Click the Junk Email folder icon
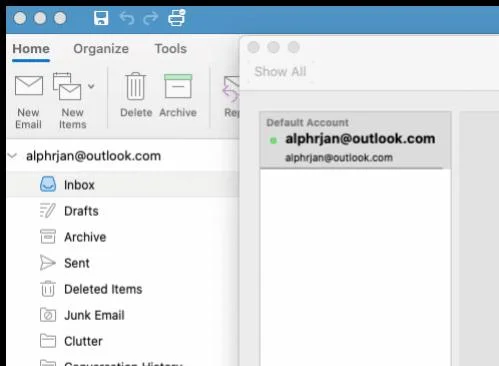Image resolution: width=499 pixels, height=366 pixels. coord(48,315)
